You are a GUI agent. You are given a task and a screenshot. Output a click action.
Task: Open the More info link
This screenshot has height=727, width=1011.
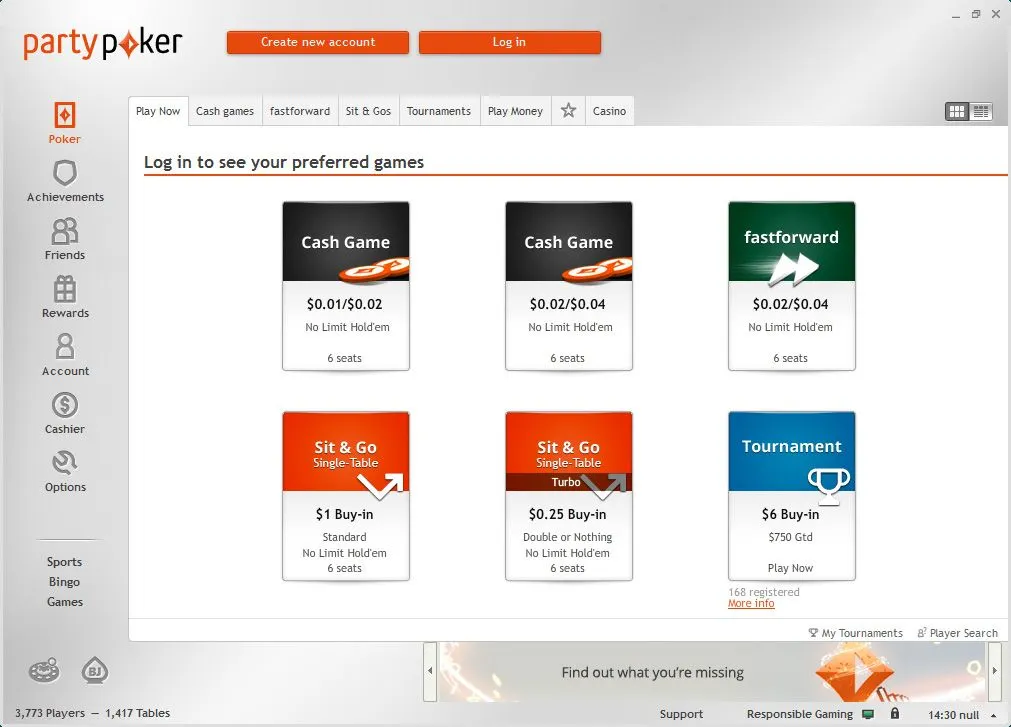pyautogui.click(x=751, y=603)
